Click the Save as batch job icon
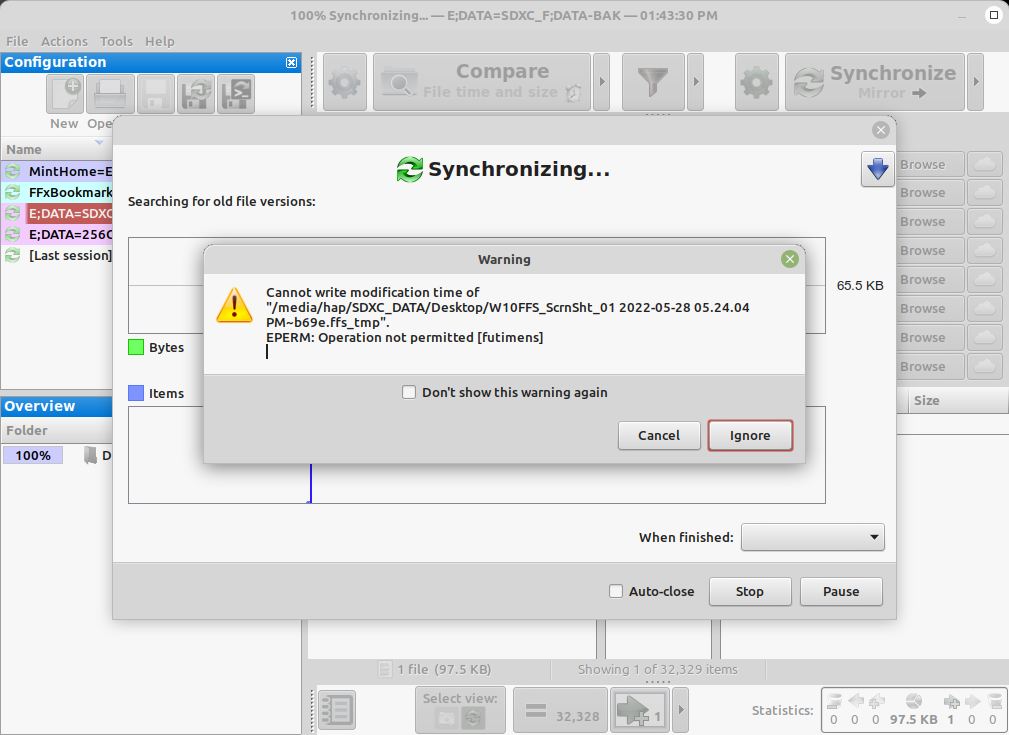 pos(236,94)
